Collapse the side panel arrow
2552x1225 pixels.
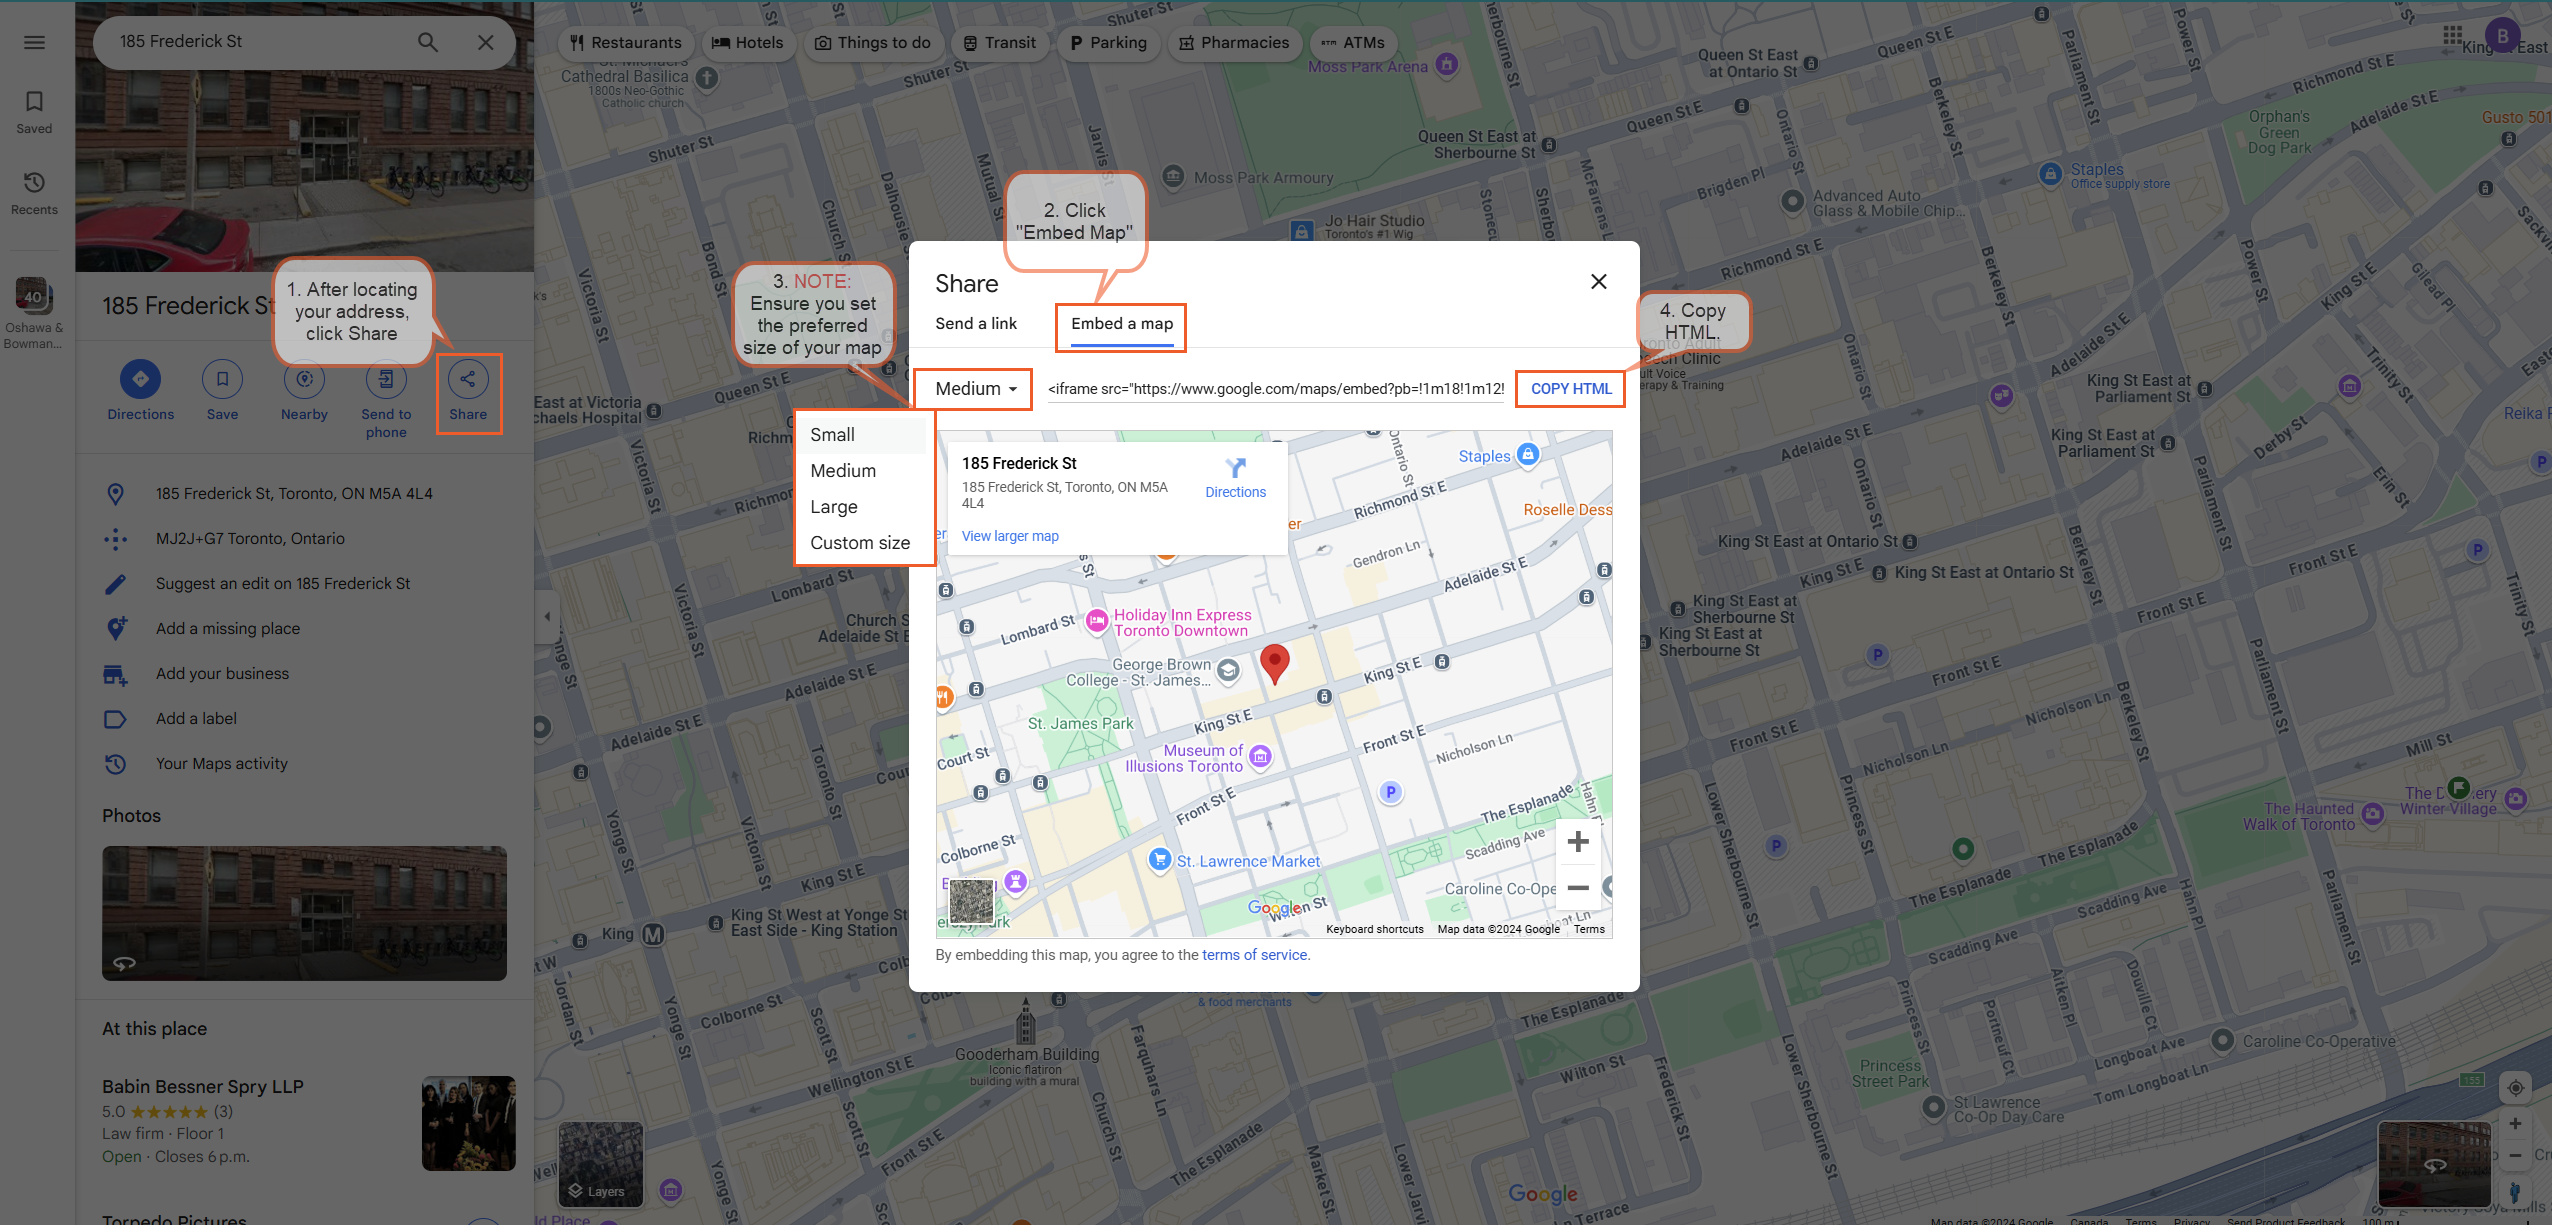pos(547,617)
